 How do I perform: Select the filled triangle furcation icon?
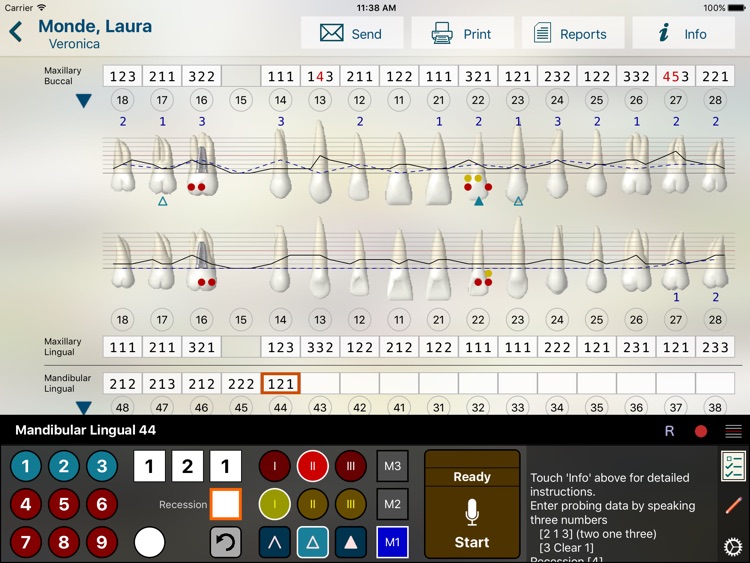coord(350,542)
